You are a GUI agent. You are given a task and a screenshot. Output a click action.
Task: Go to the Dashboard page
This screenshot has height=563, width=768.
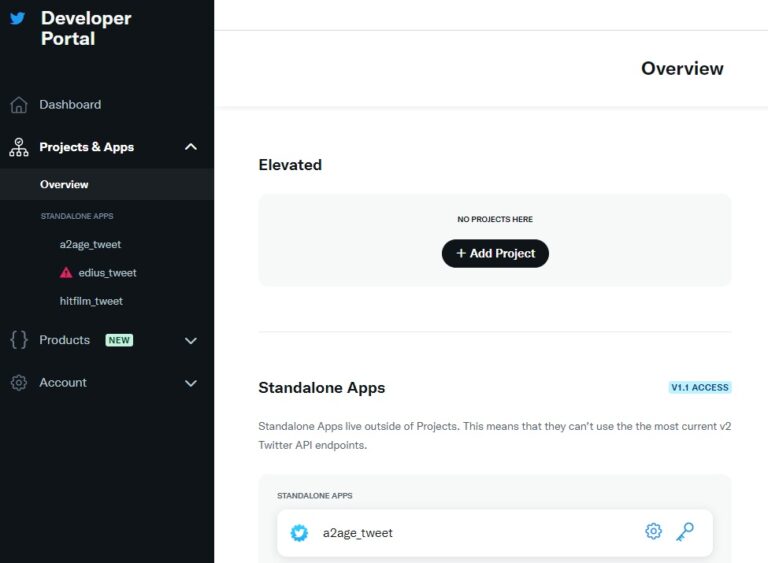[70, 105]
